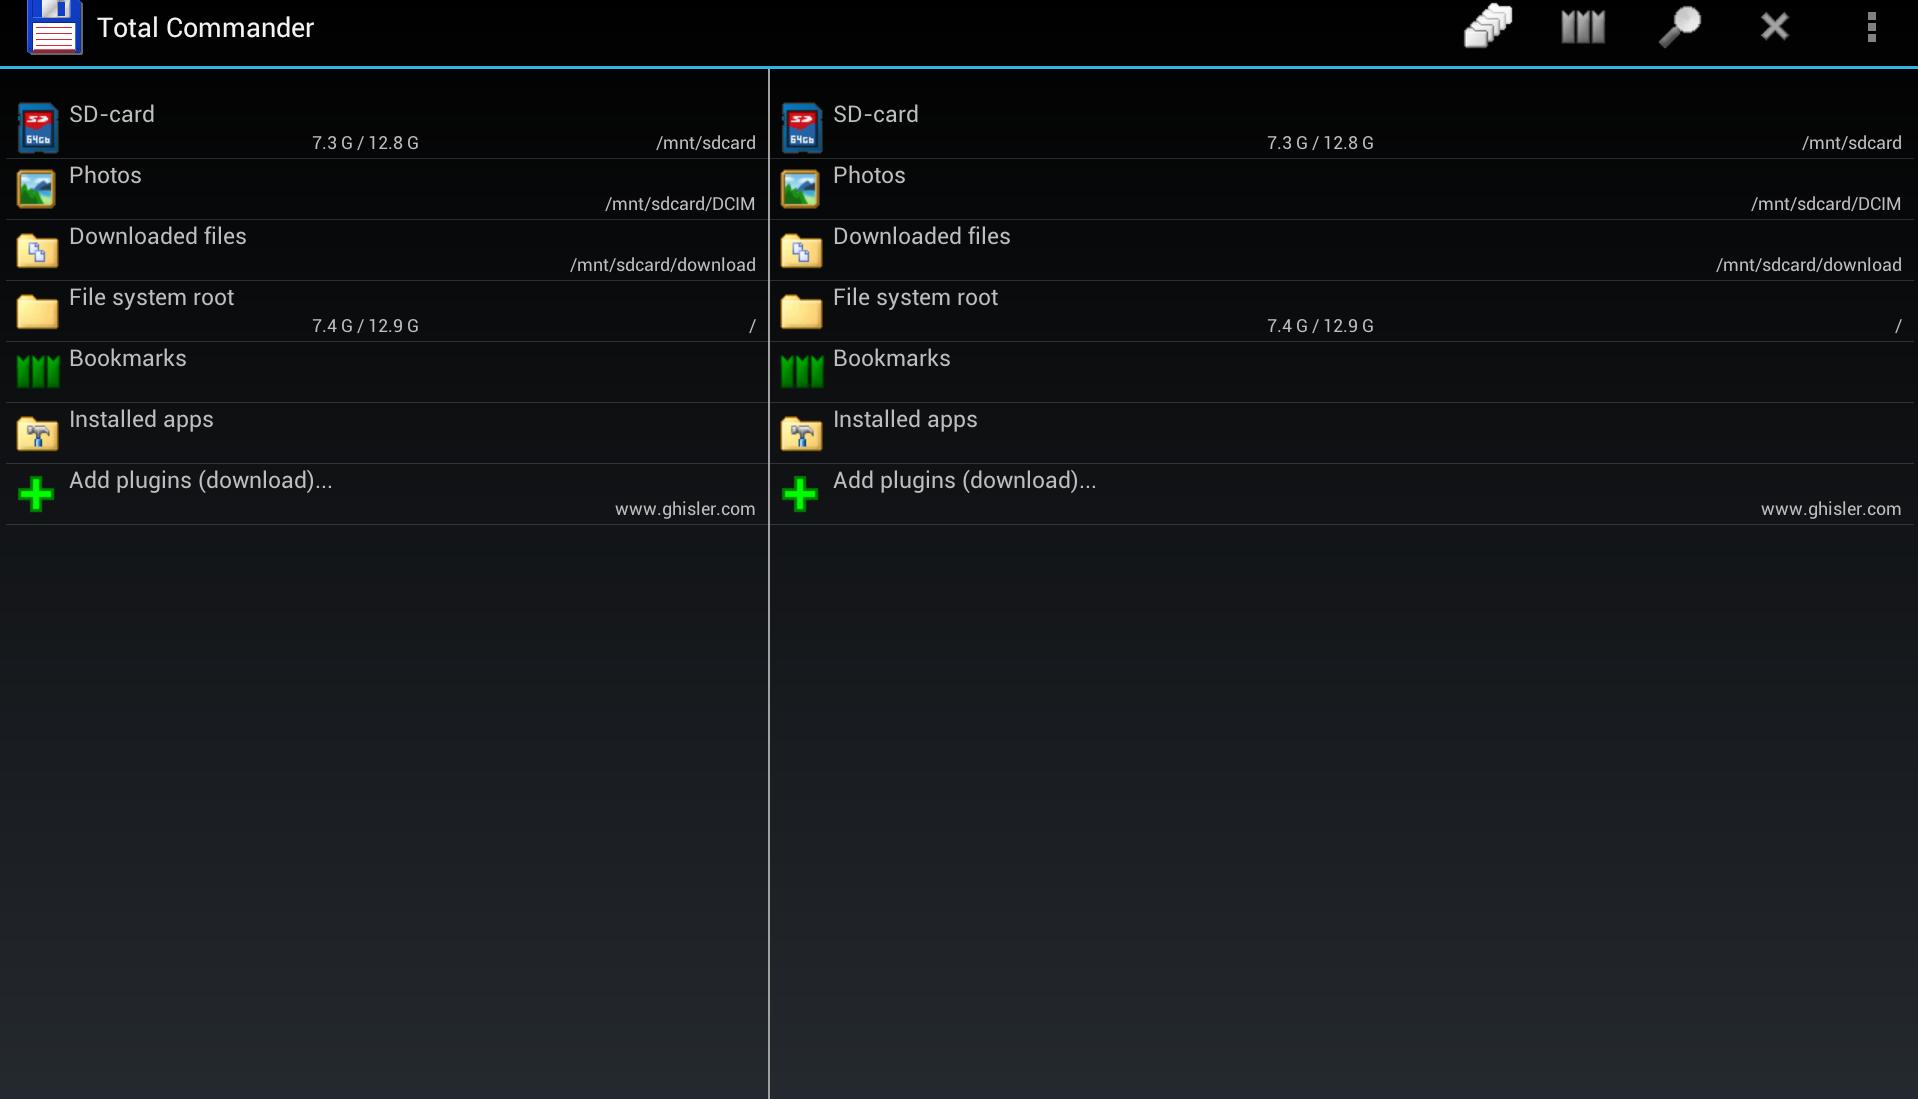Open Downloaded files label in the left panel
The image size is (1918, 1099).
click(158, 236)
